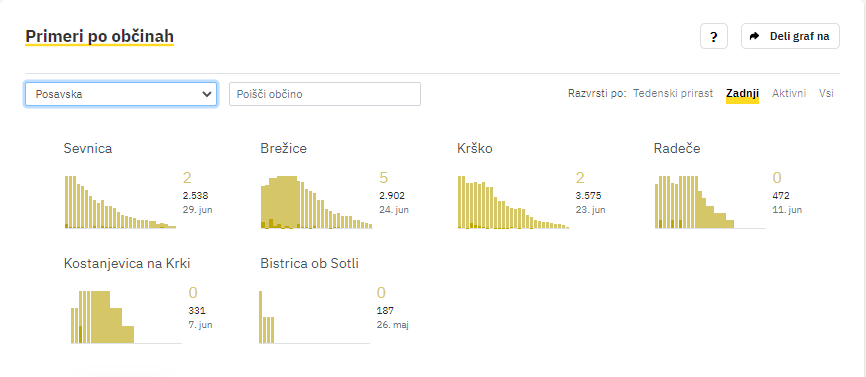Click the Krško bar chart
The width and height of the screenshot is (866, 377).
click(x=514, y=202)
